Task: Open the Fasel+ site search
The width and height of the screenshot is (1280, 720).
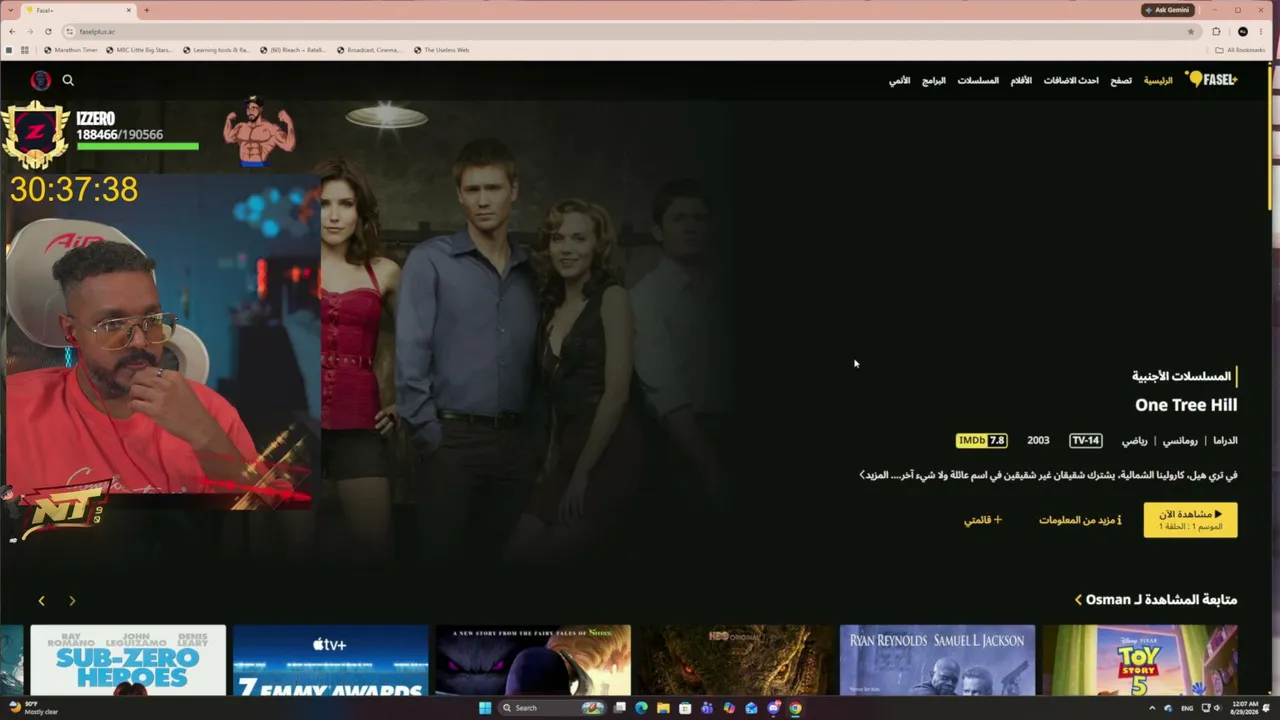Action: [68, 80]
